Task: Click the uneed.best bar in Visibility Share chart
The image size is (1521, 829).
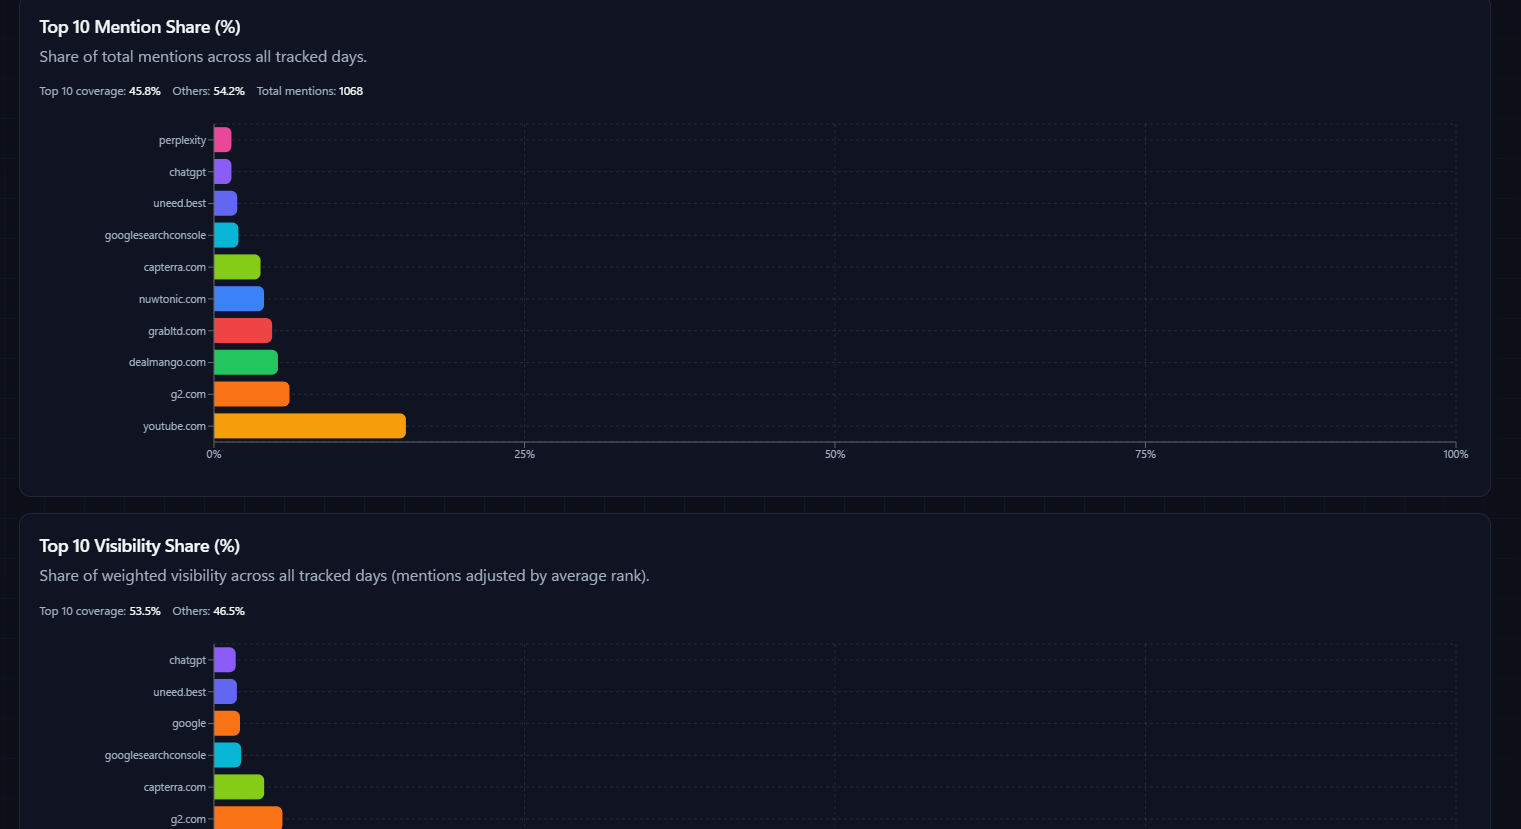Action: coord(225,692)
